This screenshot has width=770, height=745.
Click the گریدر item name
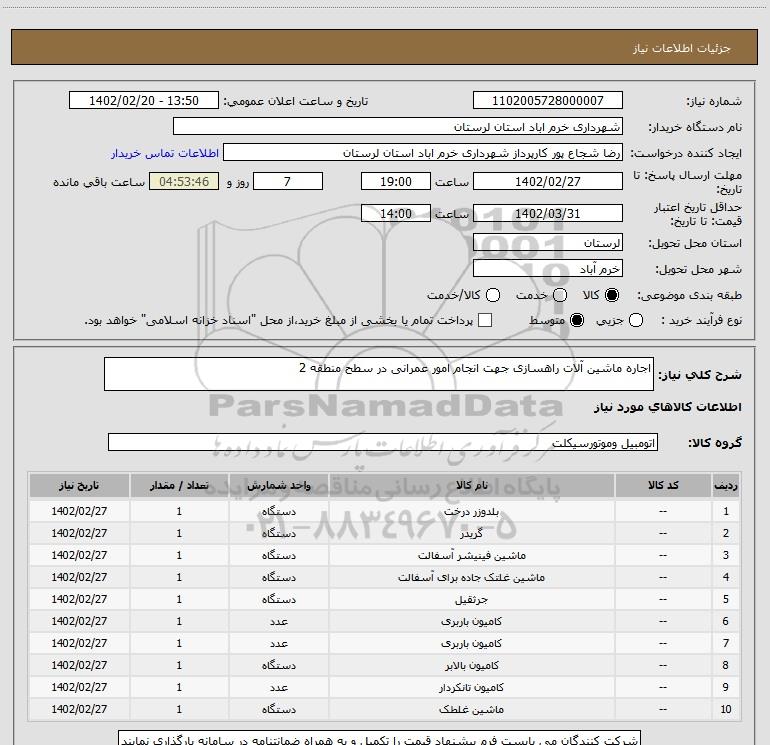coord(471,533)
